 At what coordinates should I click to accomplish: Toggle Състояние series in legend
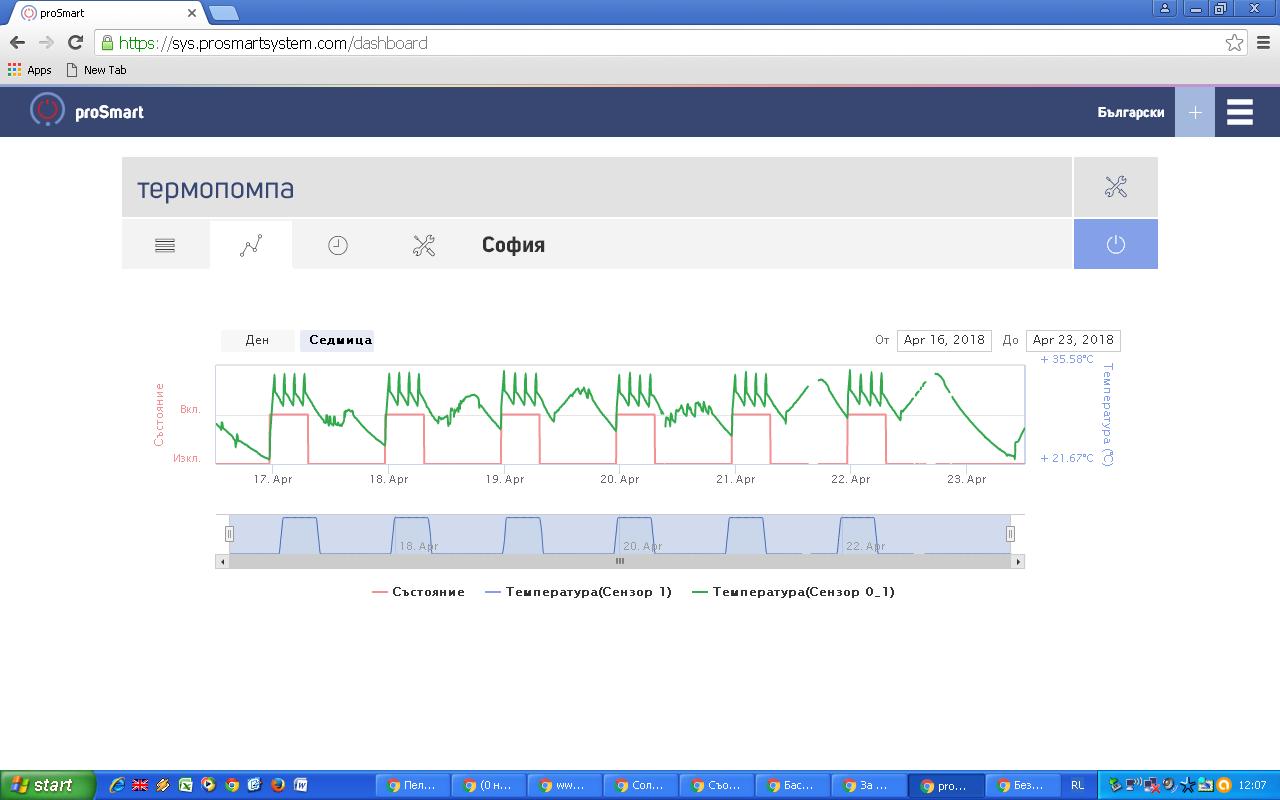tap(418, 592)
